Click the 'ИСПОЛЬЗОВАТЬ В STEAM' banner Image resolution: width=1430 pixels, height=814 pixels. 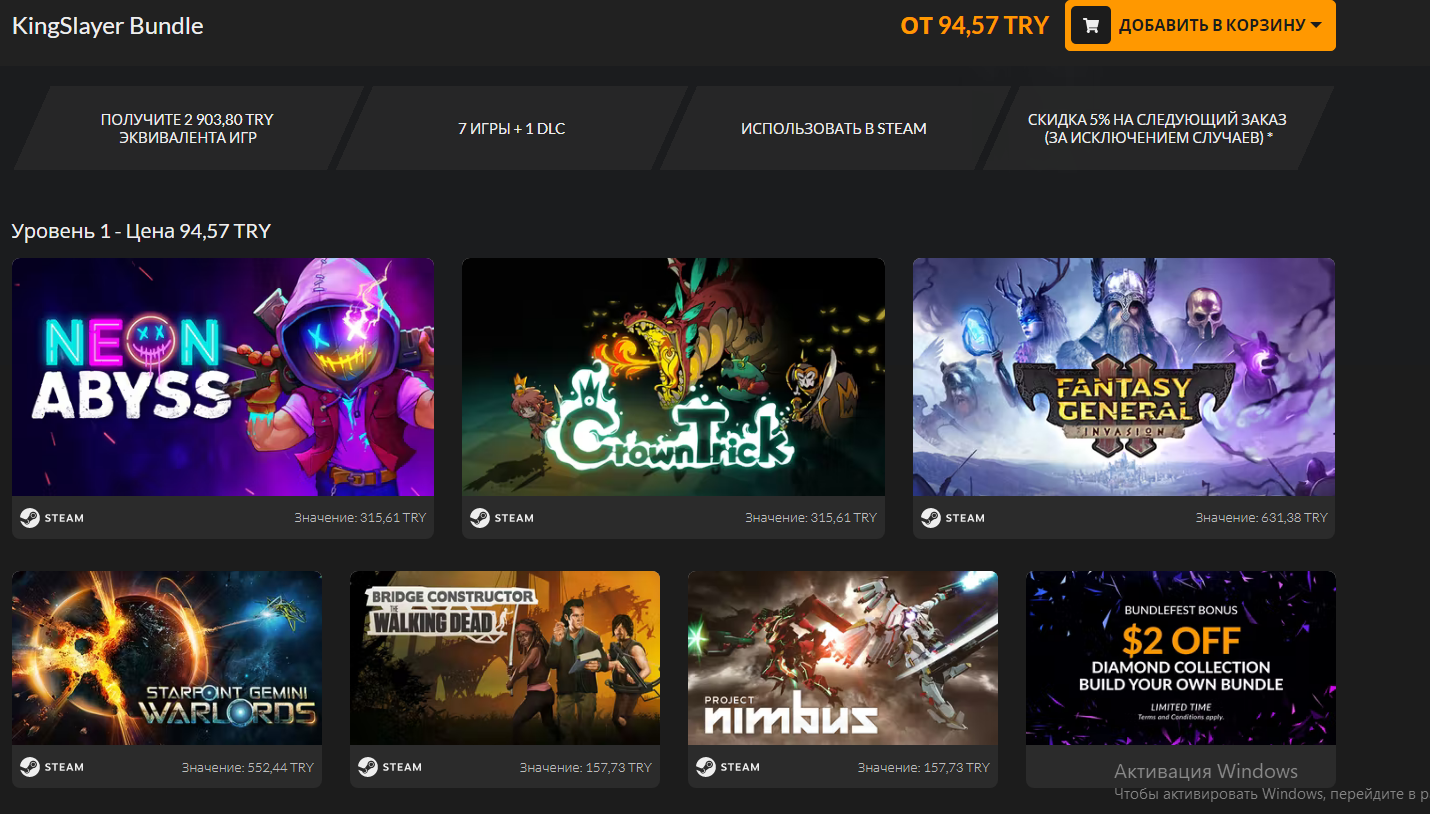click(834, 128)
